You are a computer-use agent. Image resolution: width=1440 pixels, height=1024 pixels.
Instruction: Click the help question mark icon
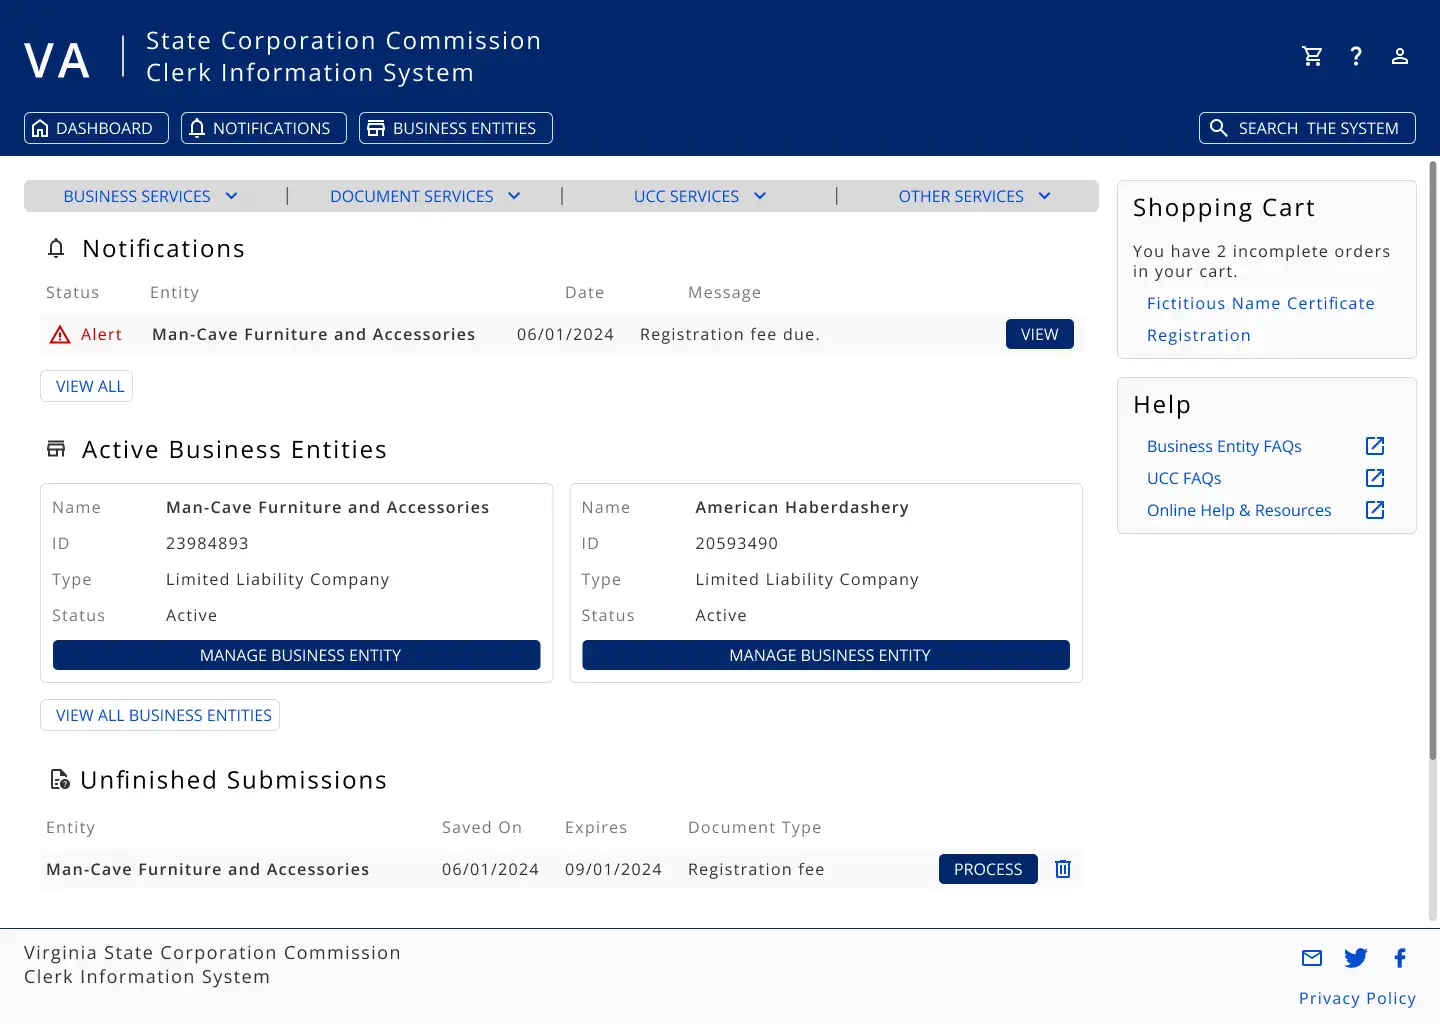point(1356,56)
